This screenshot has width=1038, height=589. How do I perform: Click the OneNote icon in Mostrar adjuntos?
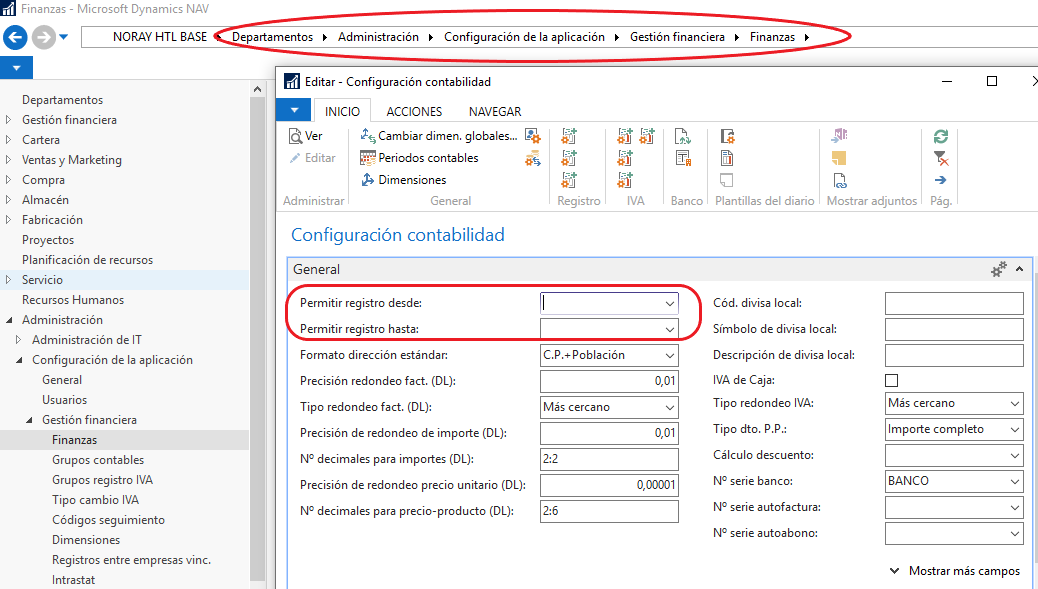(839, 136)
